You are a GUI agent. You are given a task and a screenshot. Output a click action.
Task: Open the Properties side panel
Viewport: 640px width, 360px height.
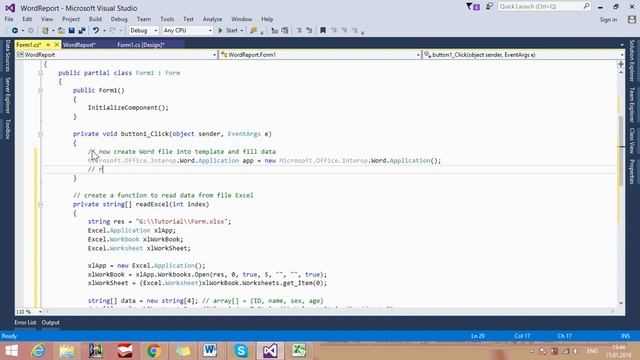coord(632,171)
